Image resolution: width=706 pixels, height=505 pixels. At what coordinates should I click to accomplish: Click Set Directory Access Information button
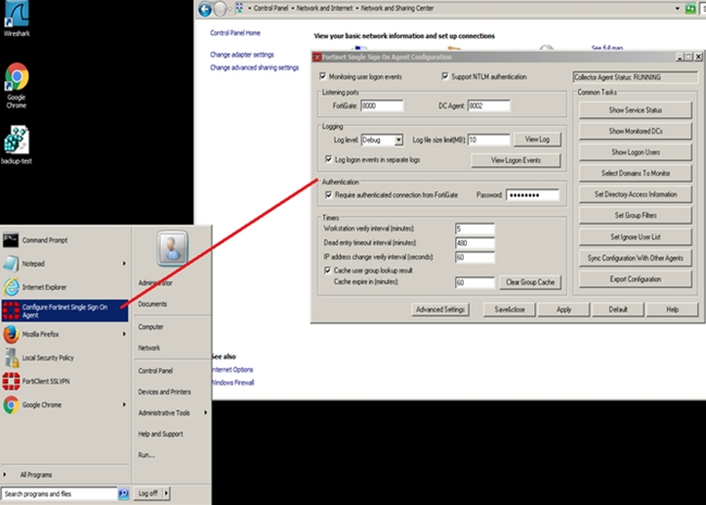coord(635,194)
